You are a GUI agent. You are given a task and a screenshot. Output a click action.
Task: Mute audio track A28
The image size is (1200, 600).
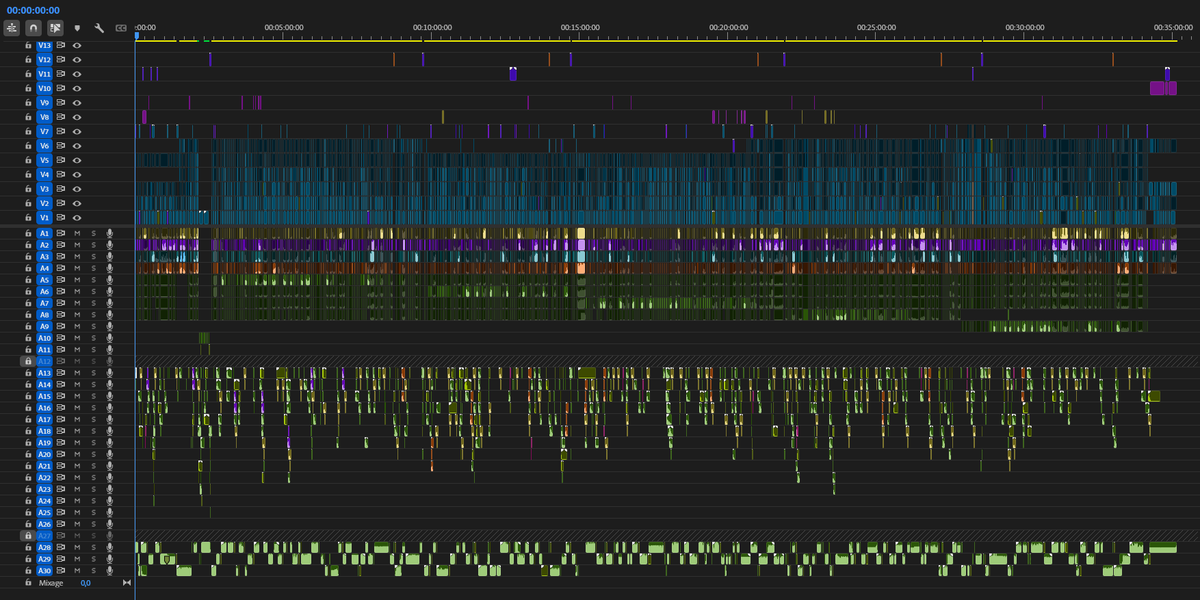(x=77, y=548)
